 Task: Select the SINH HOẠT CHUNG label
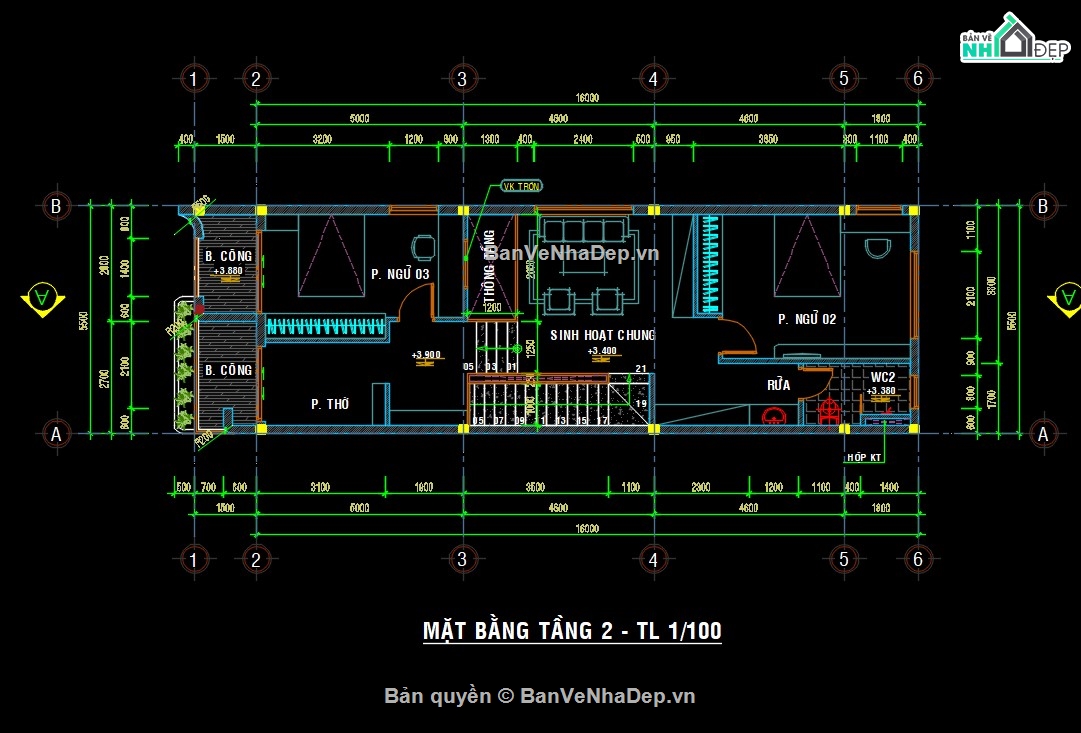[603, 335]
